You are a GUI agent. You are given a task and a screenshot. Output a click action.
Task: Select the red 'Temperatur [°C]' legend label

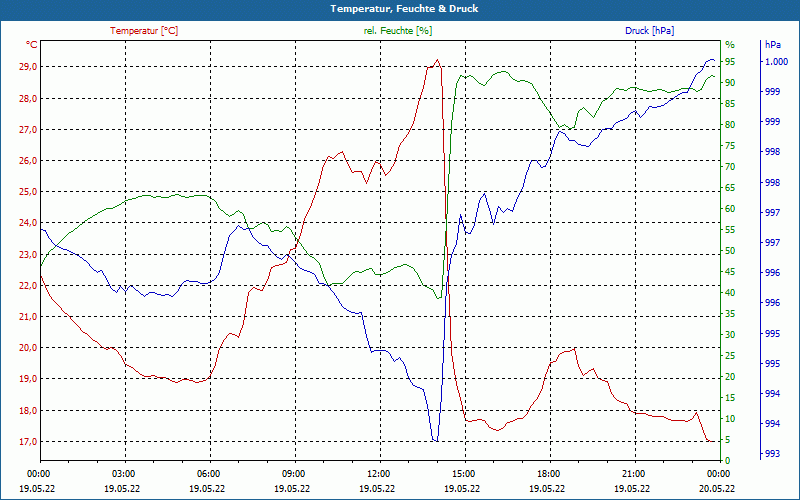click(144, 31)
